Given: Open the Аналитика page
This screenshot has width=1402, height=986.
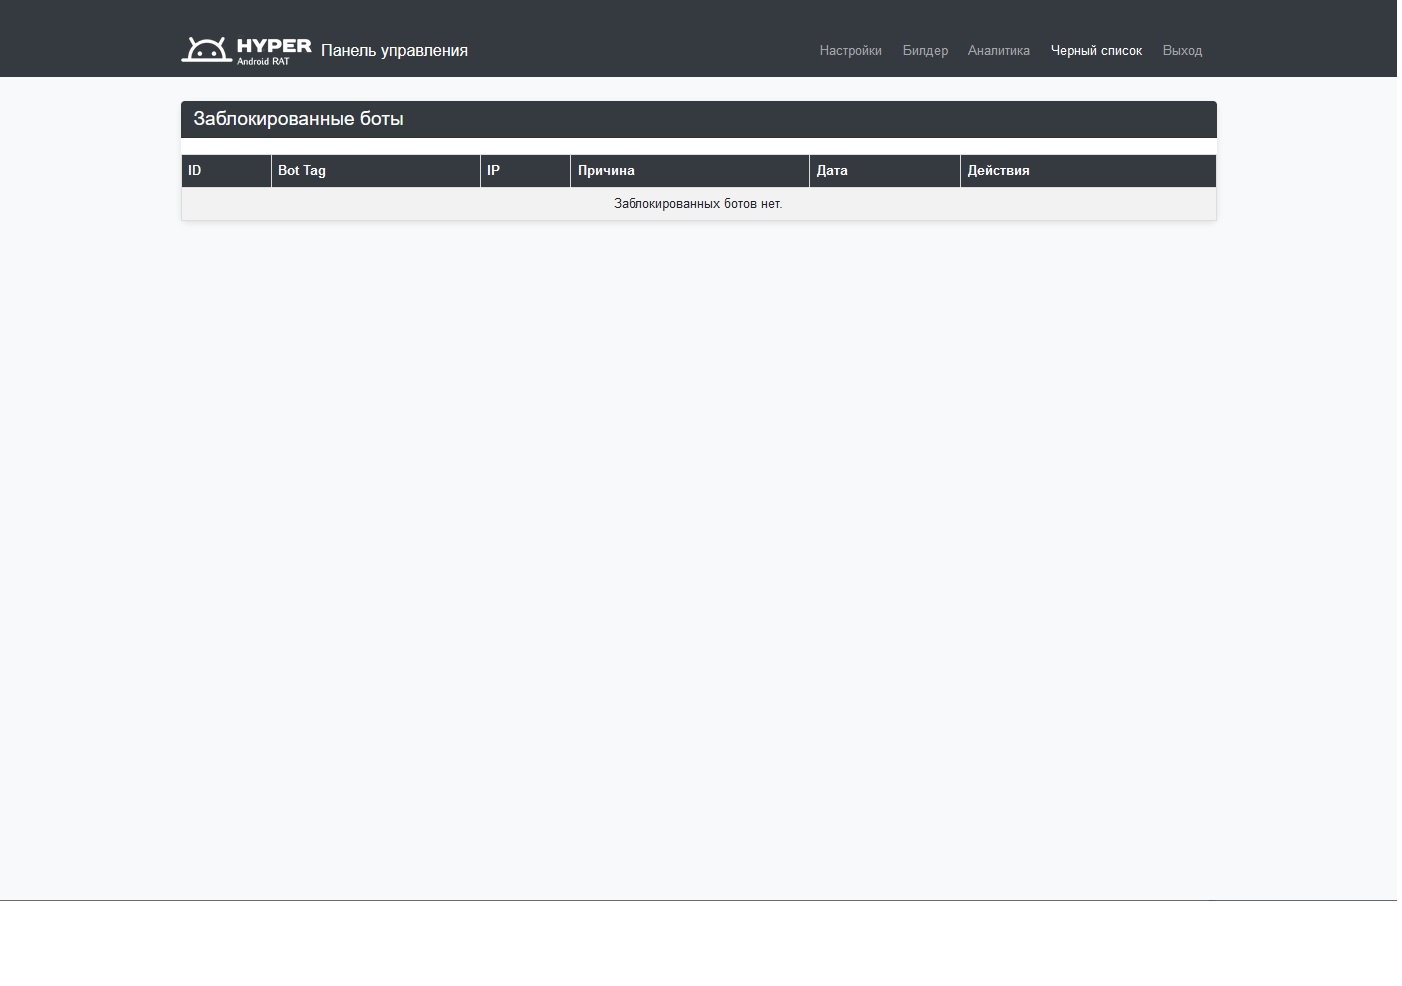Looking at the screenshot, I should tap(998, 51).
